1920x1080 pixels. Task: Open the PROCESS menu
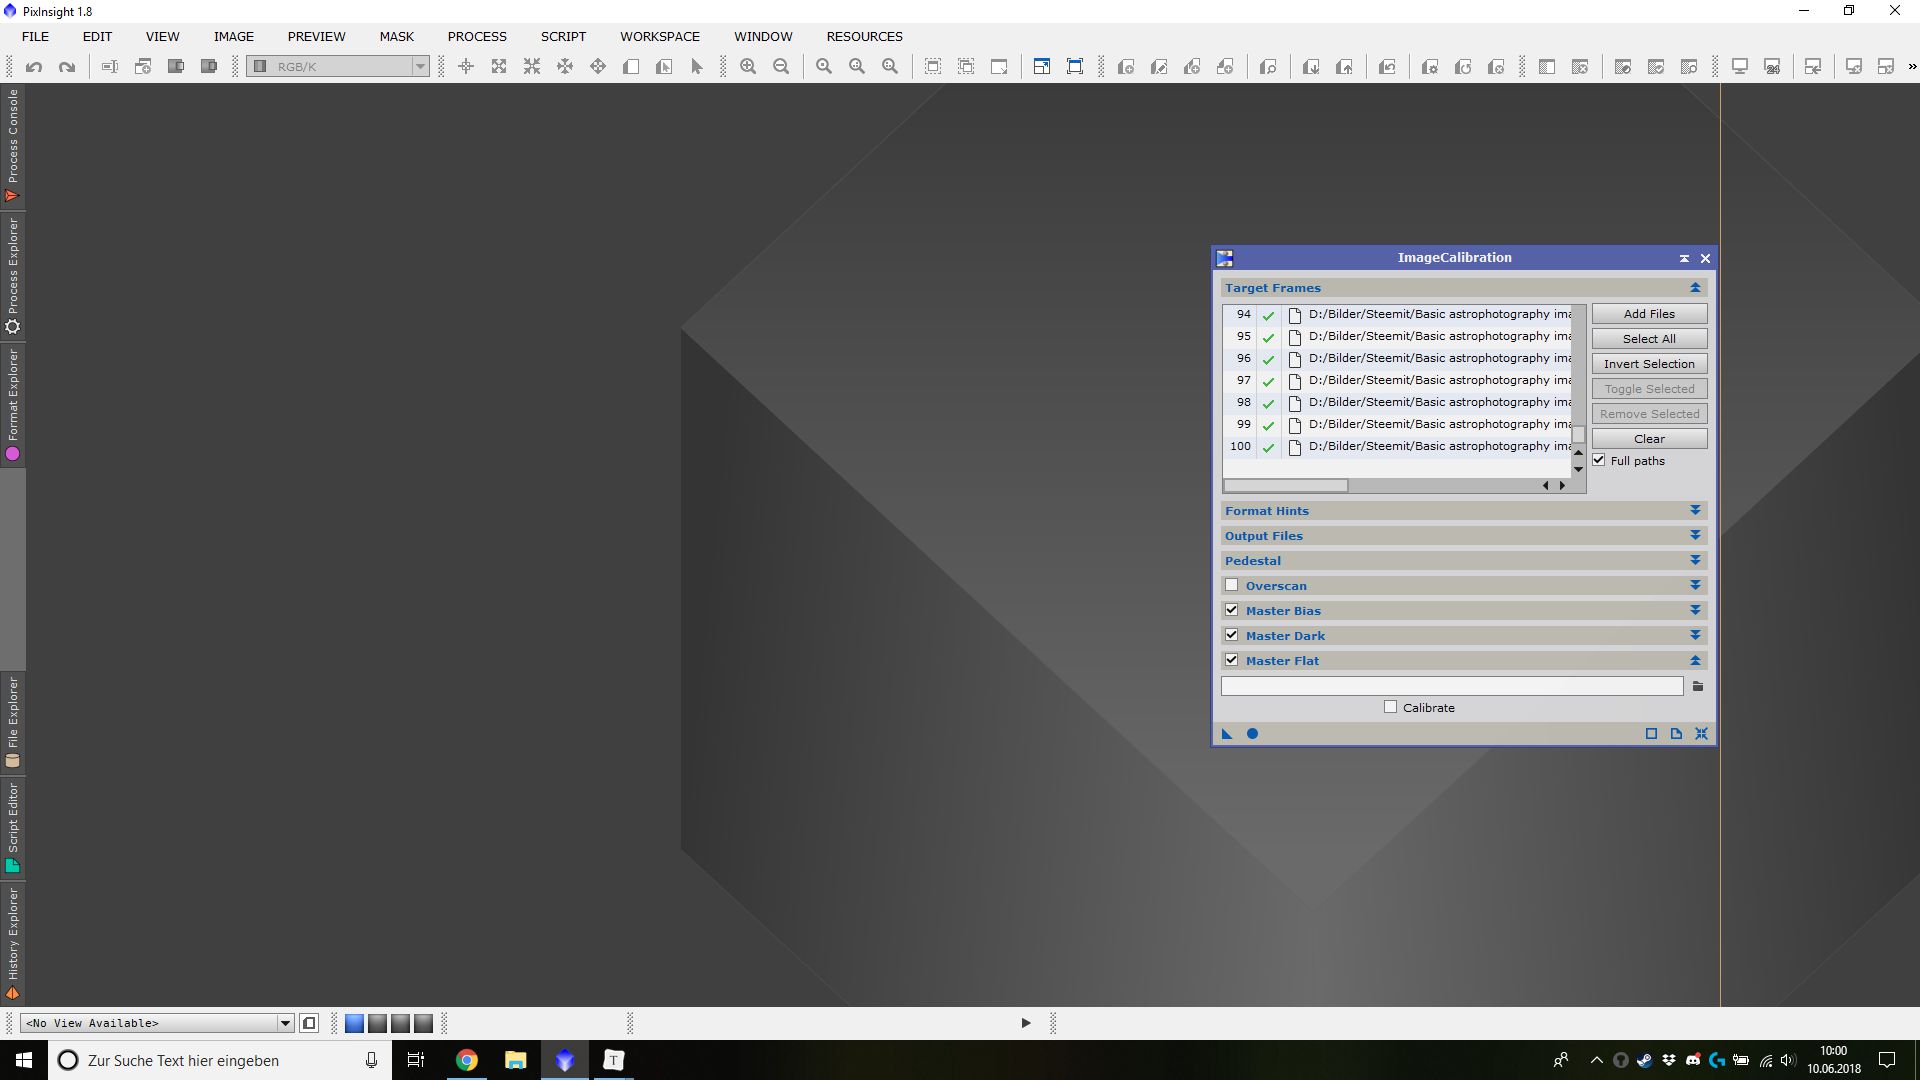coord(477,36)
